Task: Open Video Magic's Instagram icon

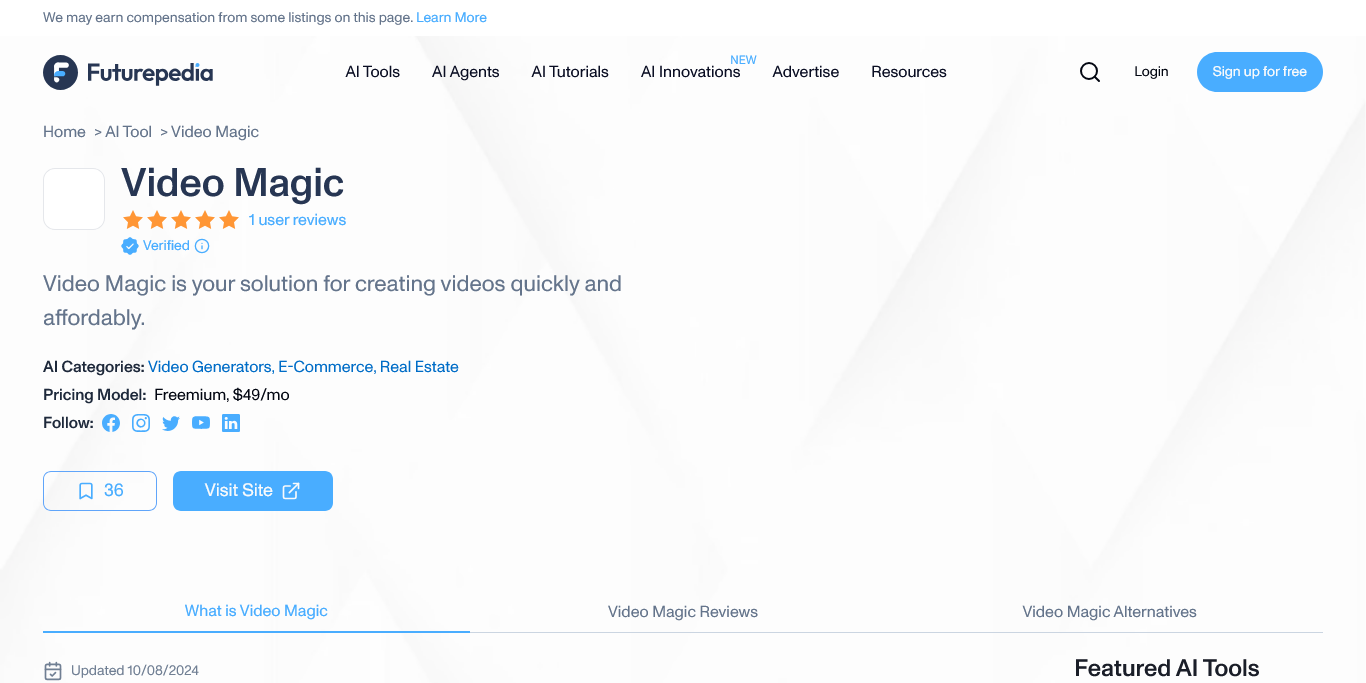Action: (x=141, y=423)
